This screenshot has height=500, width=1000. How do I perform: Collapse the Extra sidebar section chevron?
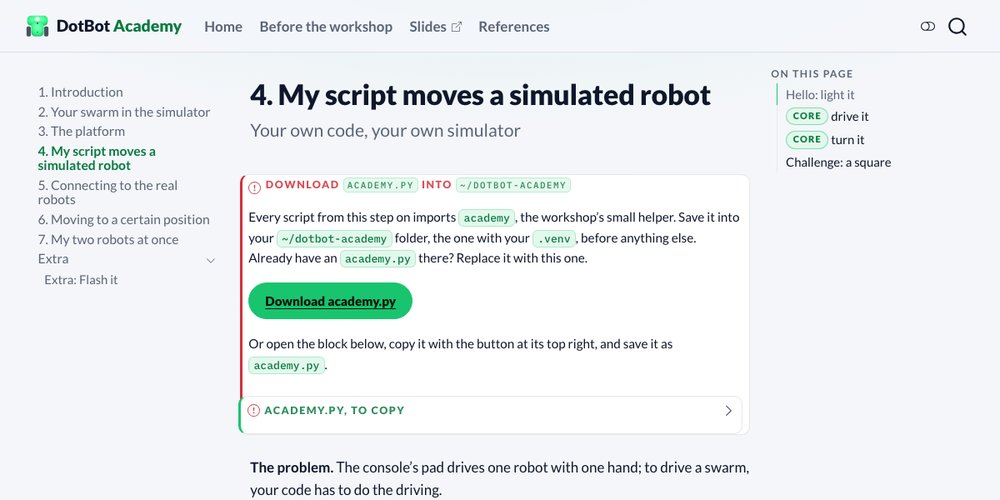tap(210, 260)
